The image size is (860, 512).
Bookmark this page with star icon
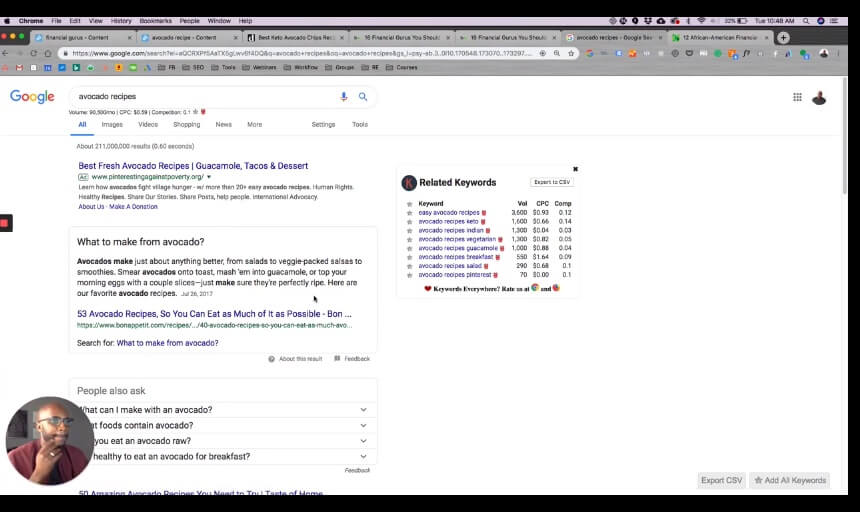(571, 53)
